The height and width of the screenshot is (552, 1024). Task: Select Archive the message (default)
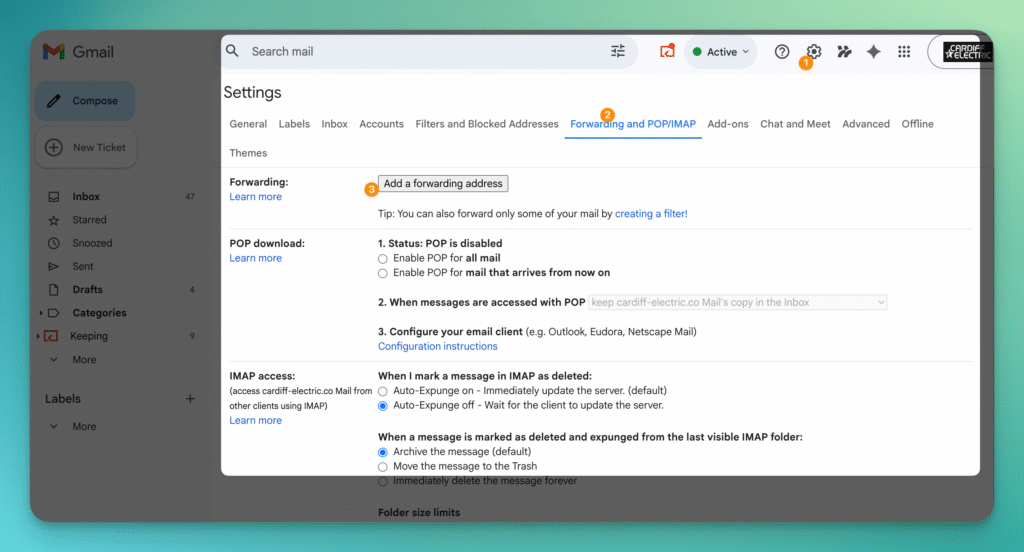pos(383,452)
